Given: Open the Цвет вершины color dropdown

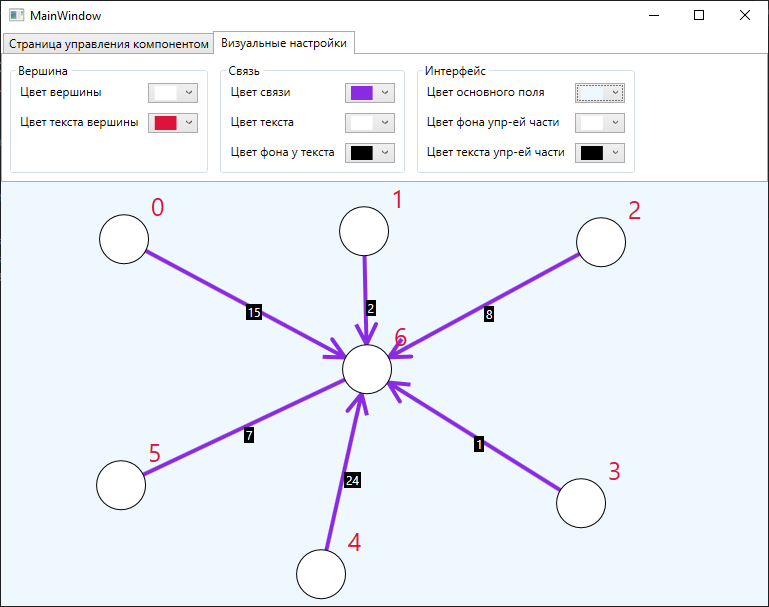Looking at the screenshot, I should tap(173, 93).
